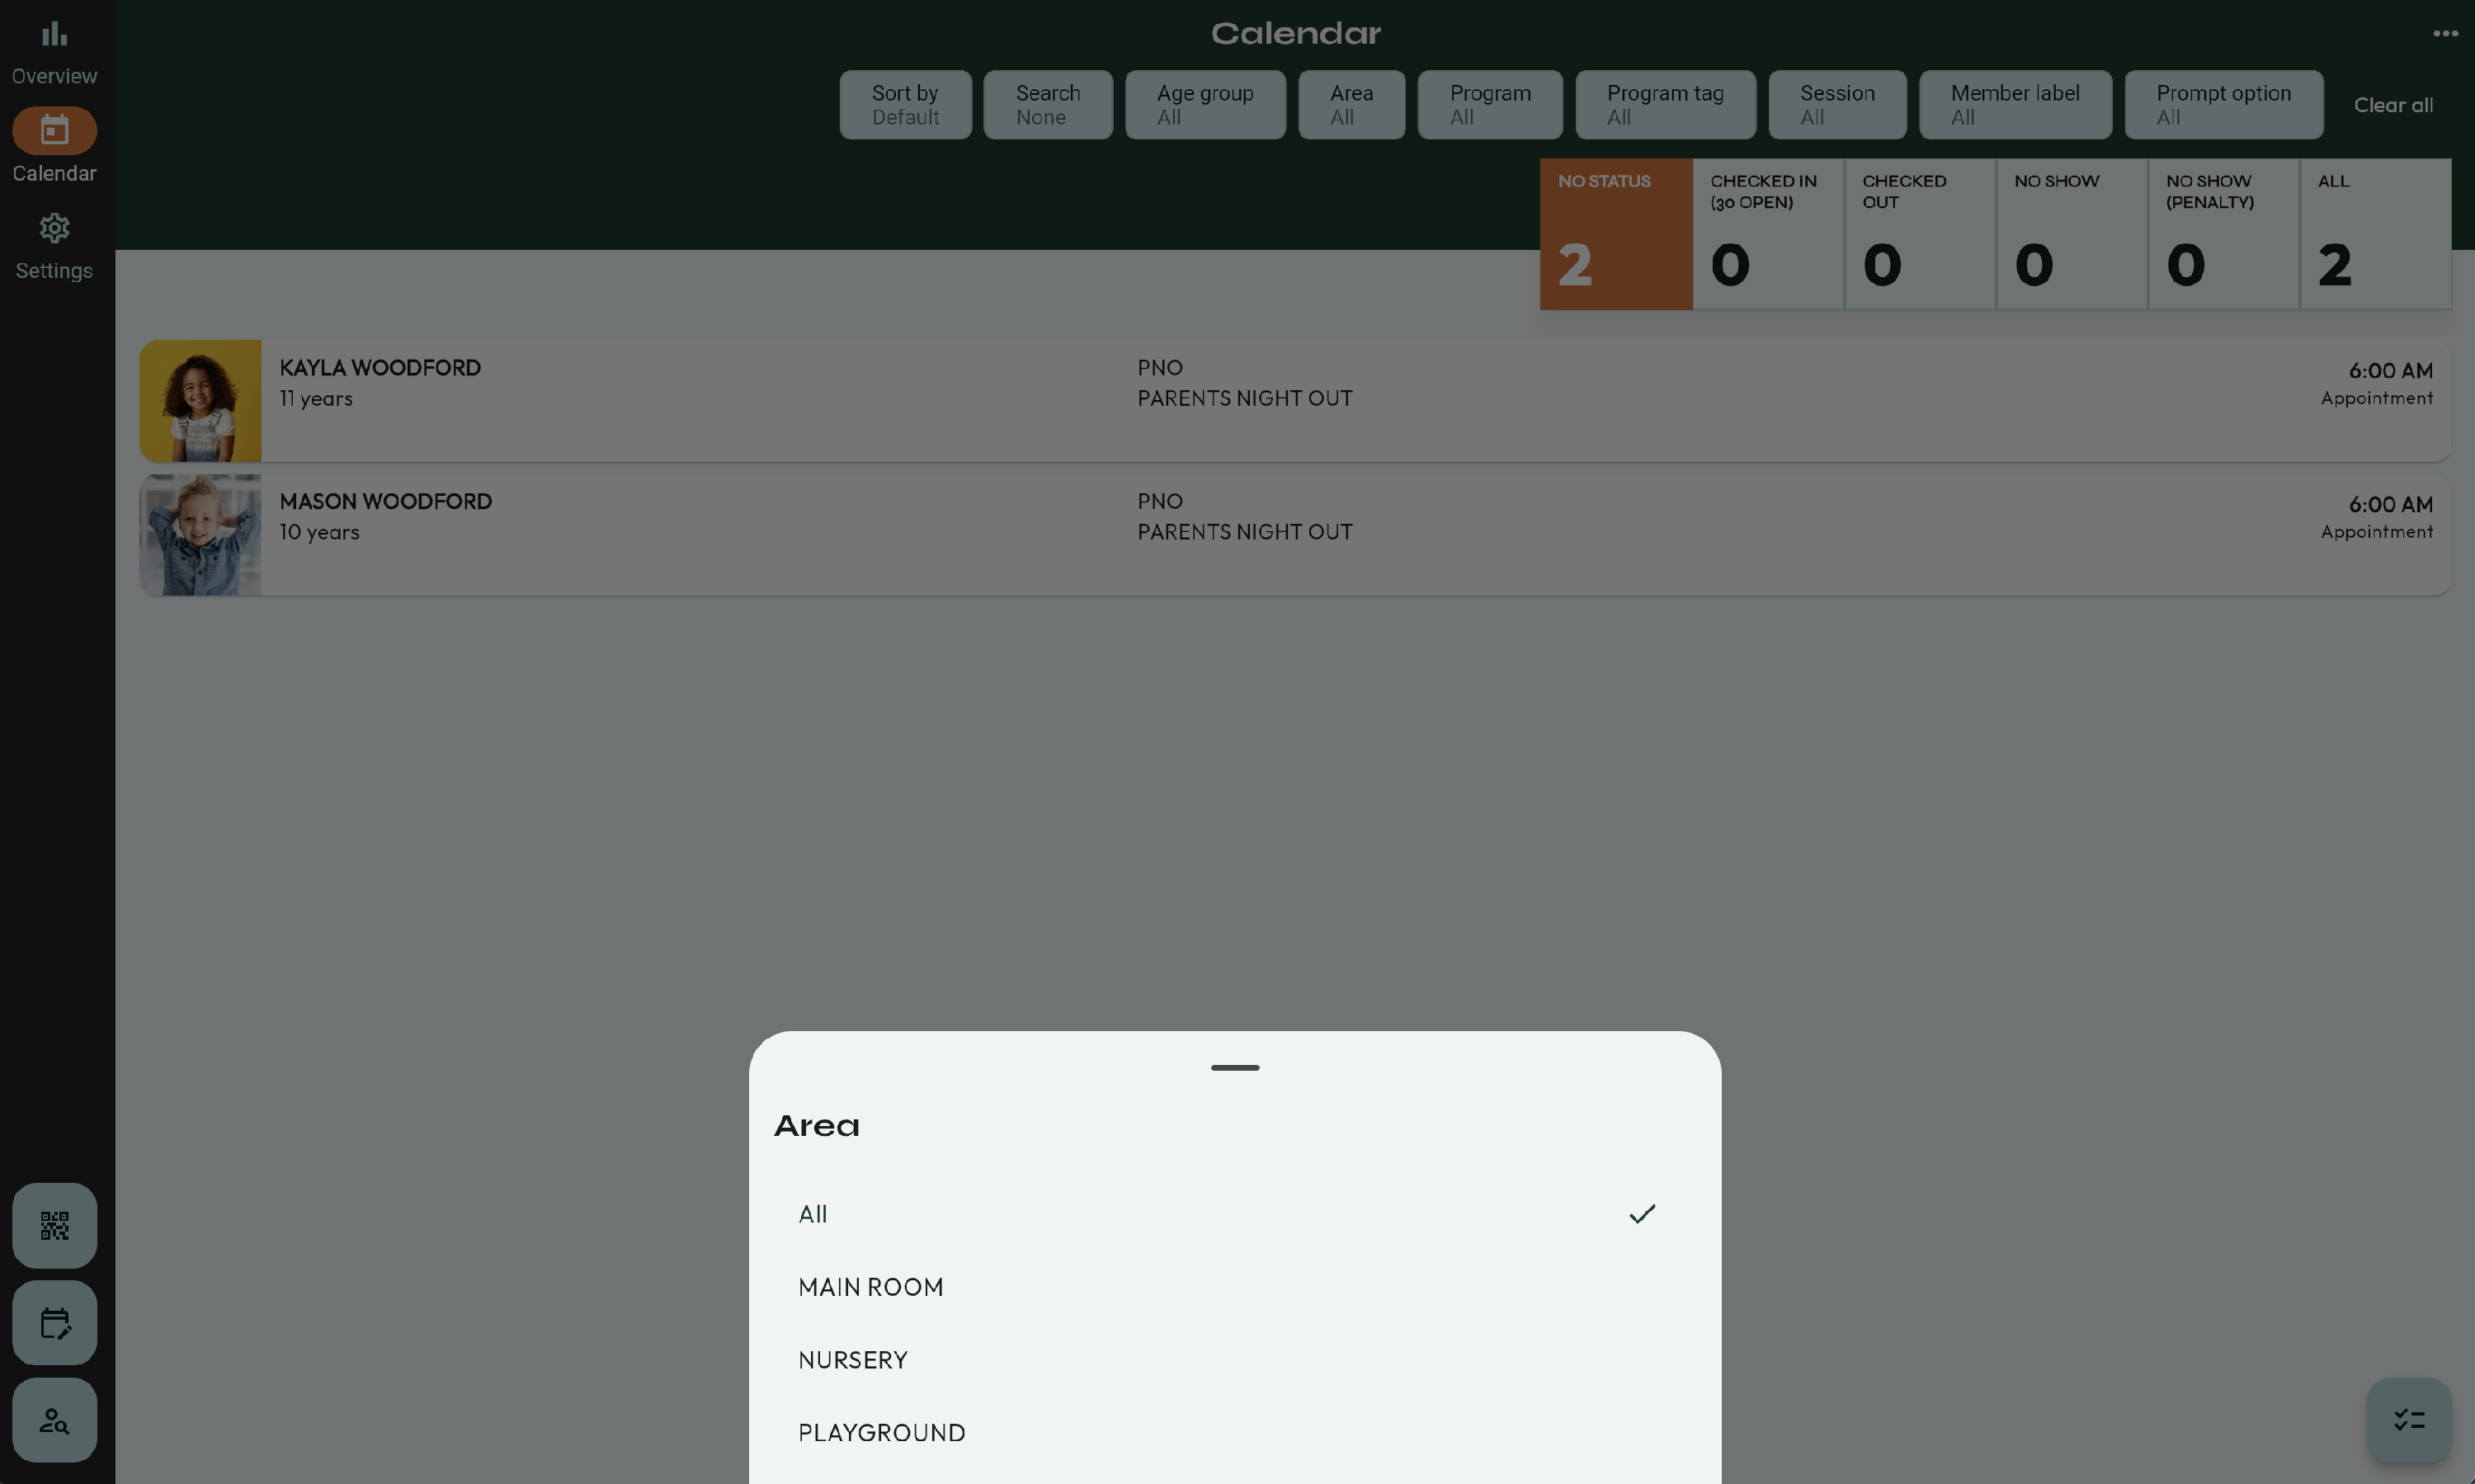This screenshot has width=2475, height=1484.
Task: Click the Calendar sidebar icon
Action: (x=54, y=131)
